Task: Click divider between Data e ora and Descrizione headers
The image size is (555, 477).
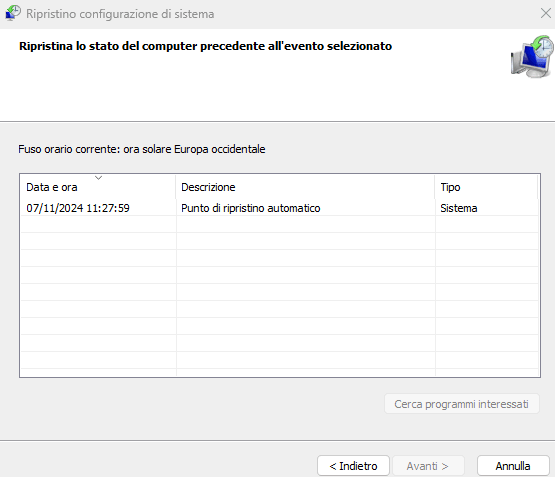Action: pyautogui.click(x=176, y=187)
